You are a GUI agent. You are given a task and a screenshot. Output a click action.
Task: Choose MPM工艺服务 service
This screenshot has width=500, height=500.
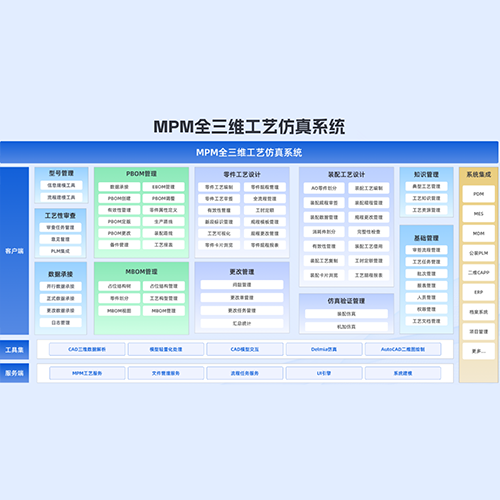point(87,373)
